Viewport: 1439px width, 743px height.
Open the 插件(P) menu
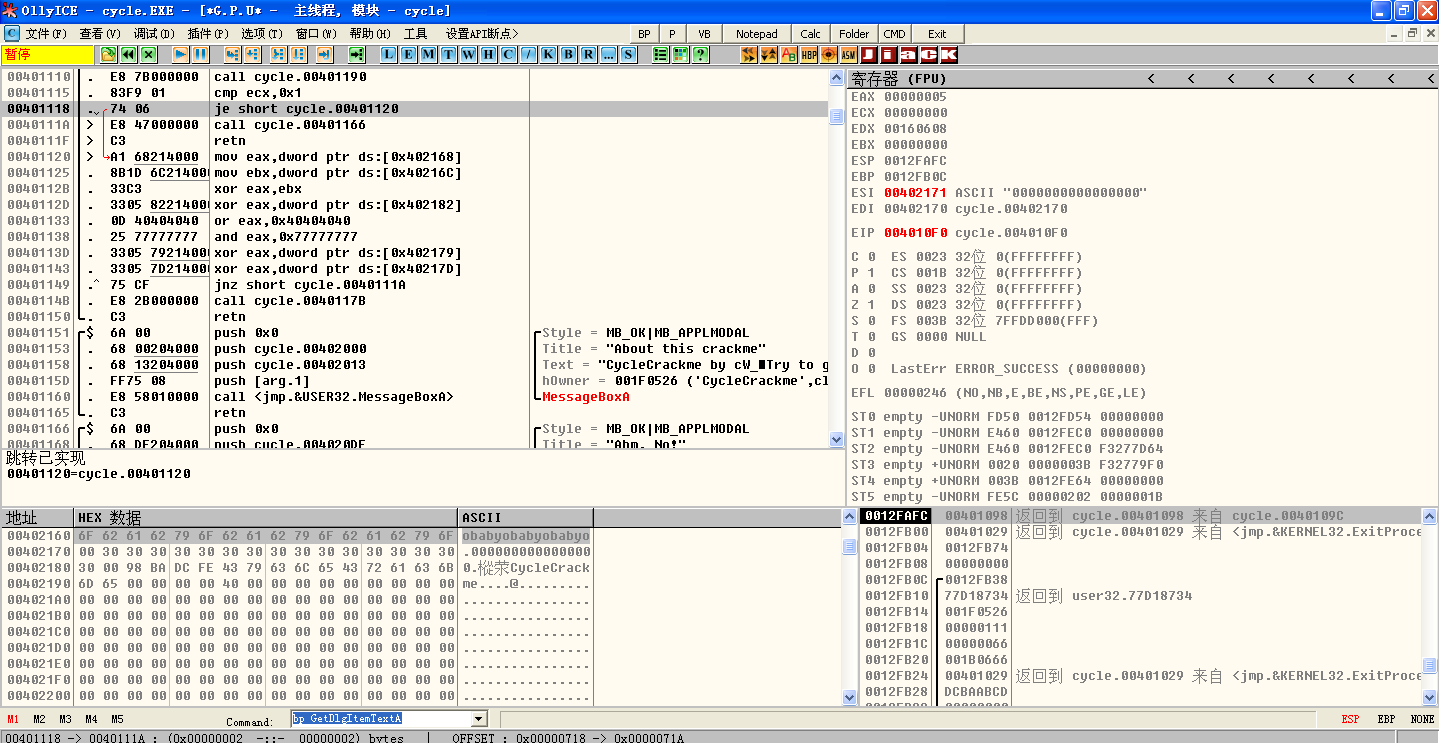(x=208, y=34)
